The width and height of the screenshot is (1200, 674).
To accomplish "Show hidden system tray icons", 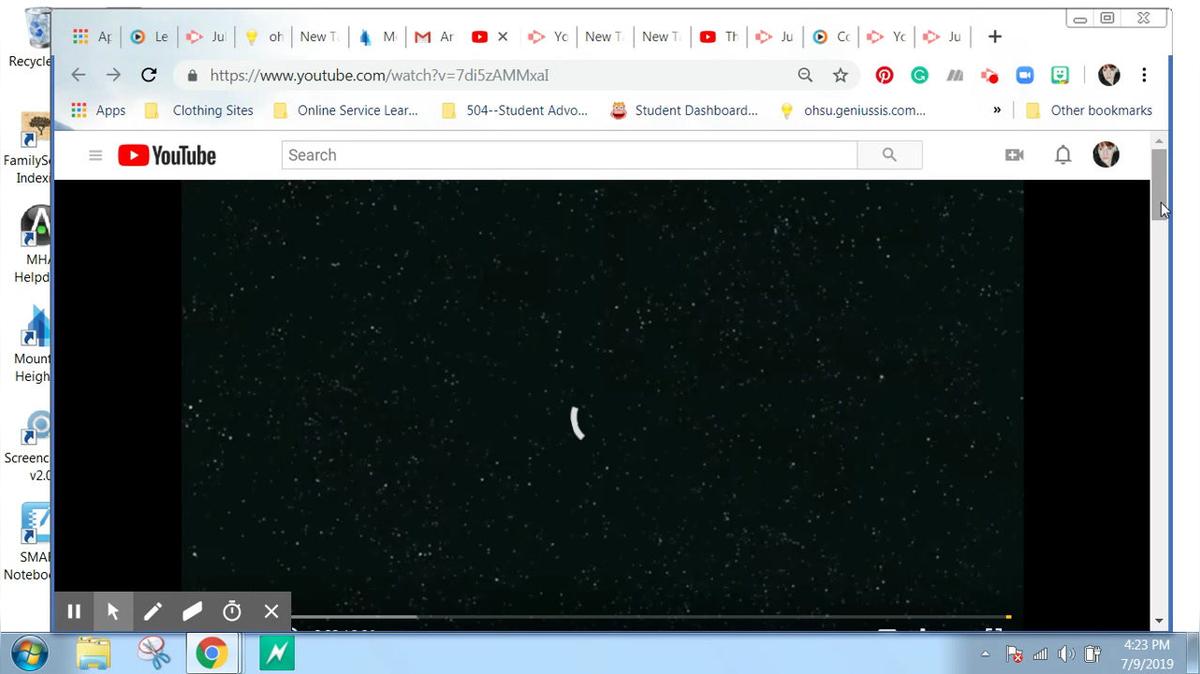I will [x=985, y=654].
